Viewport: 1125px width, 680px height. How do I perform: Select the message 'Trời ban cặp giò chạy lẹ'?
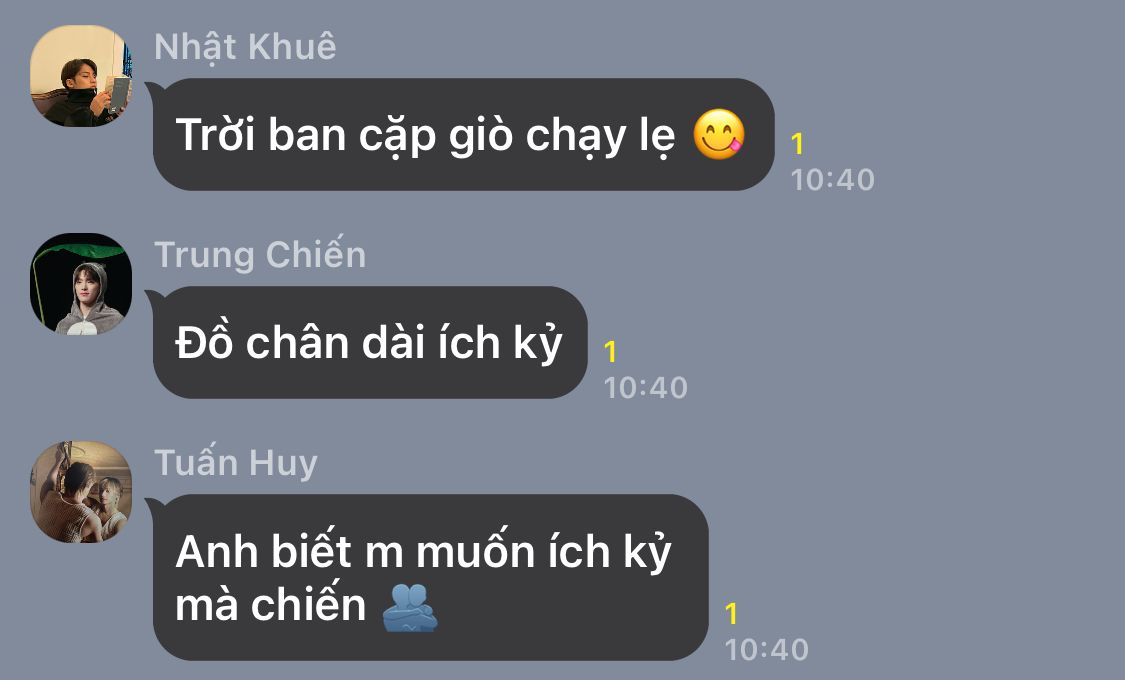coord(463,135)
